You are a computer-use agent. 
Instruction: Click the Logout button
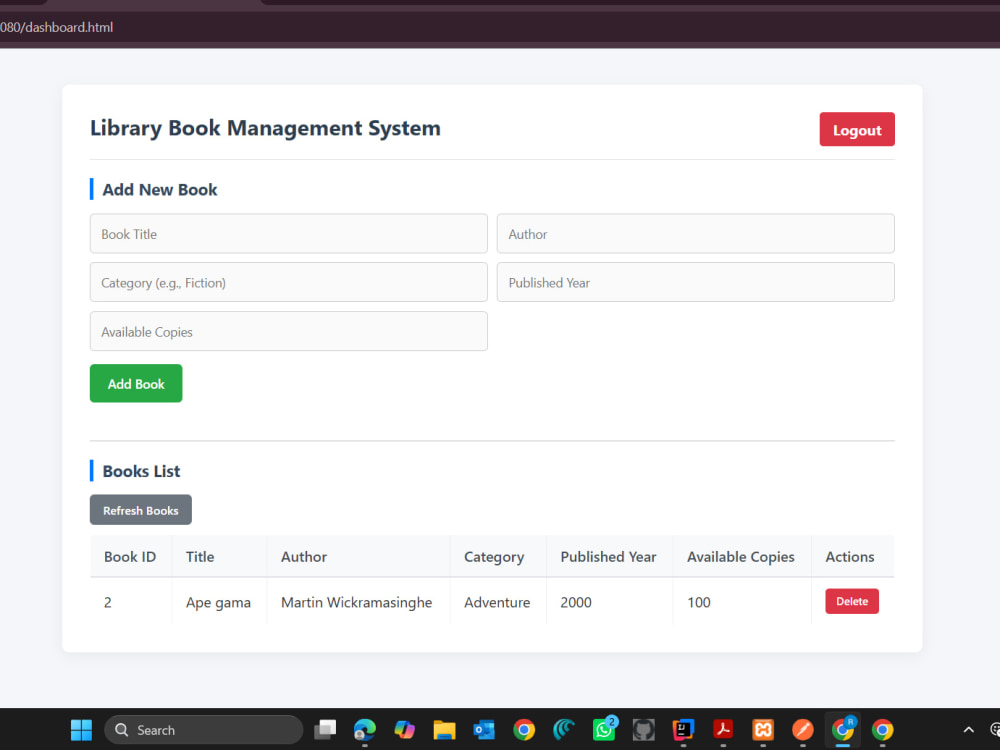tap(857, 129)
